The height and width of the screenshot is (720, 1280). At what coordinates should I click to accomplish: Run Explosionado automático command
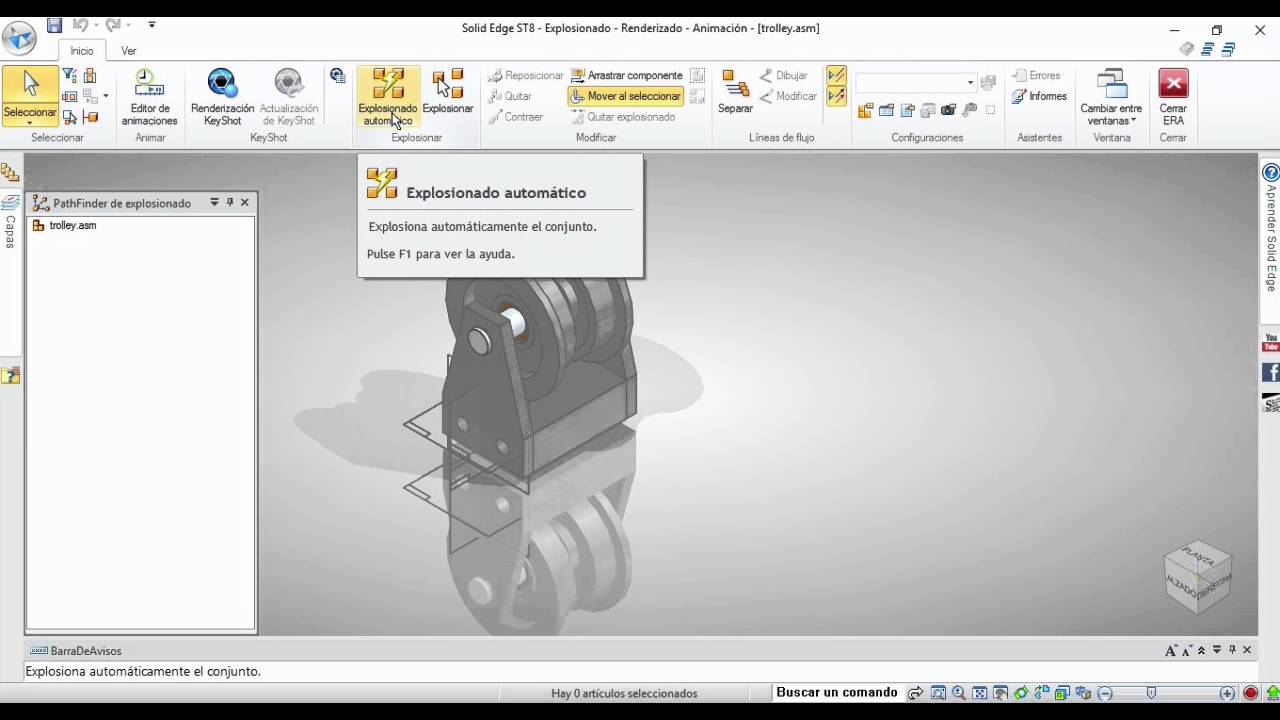pos(388,97)
